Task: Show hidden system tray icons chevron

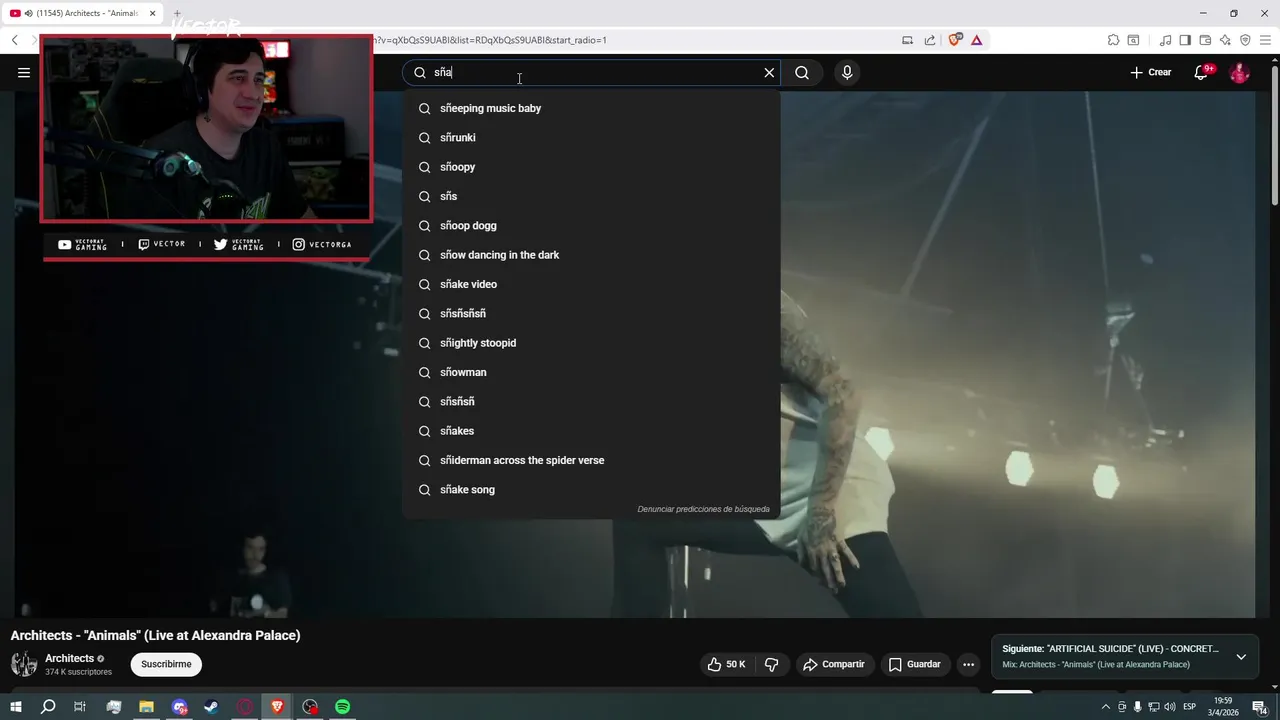Action: click(1105, 707)
